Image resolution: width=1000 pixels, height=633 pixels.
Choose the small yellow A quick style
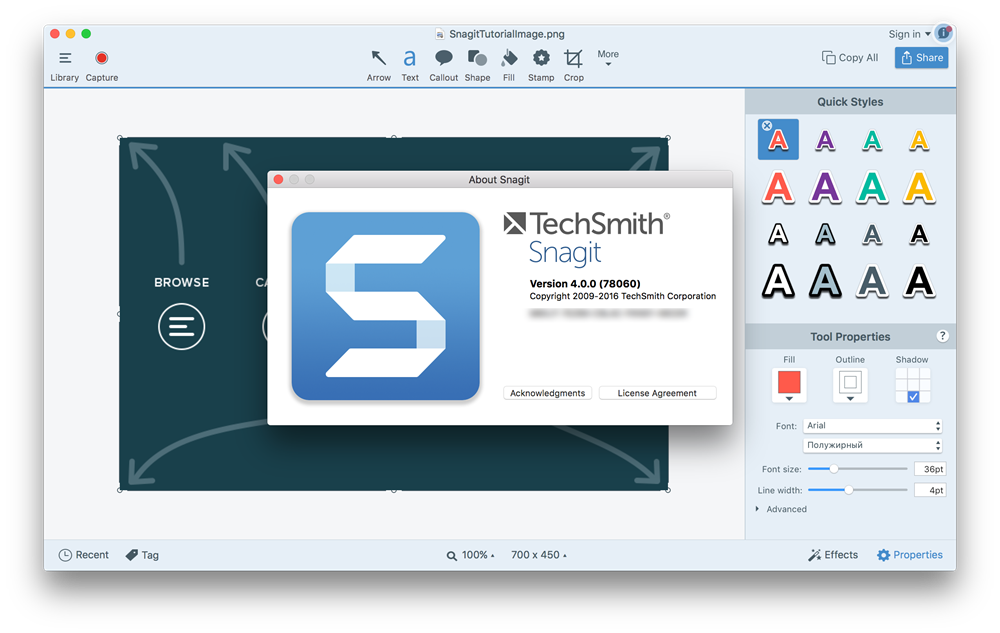[x=919, y=140]
